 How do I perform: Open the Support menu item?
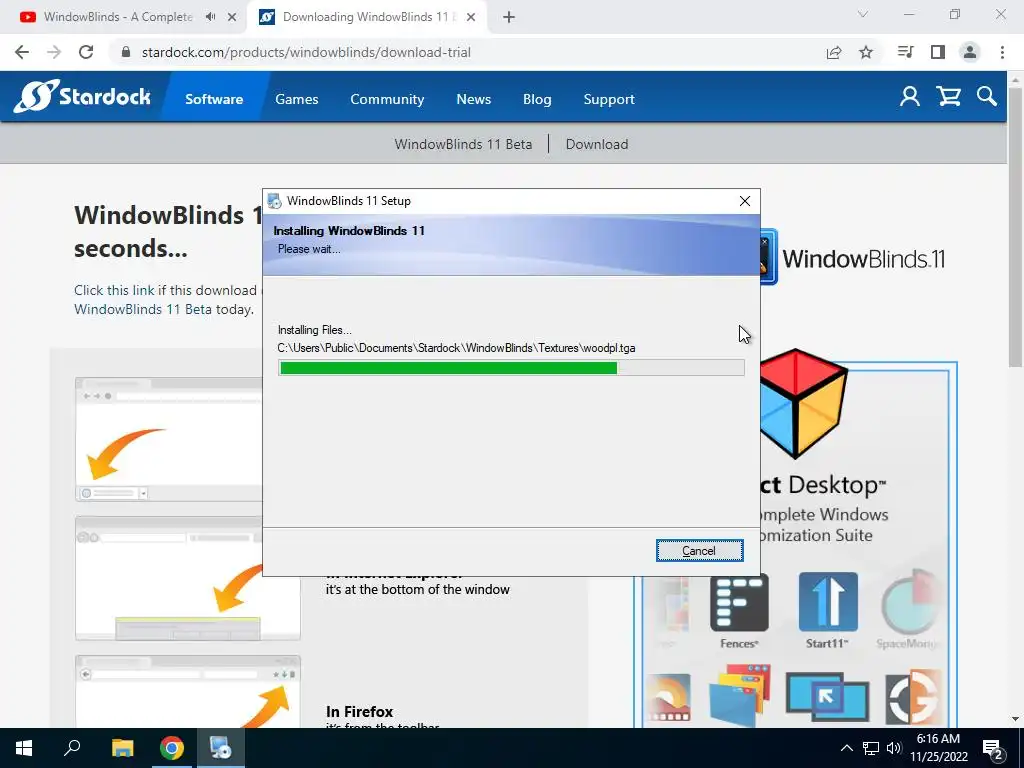tap(609, 99)
